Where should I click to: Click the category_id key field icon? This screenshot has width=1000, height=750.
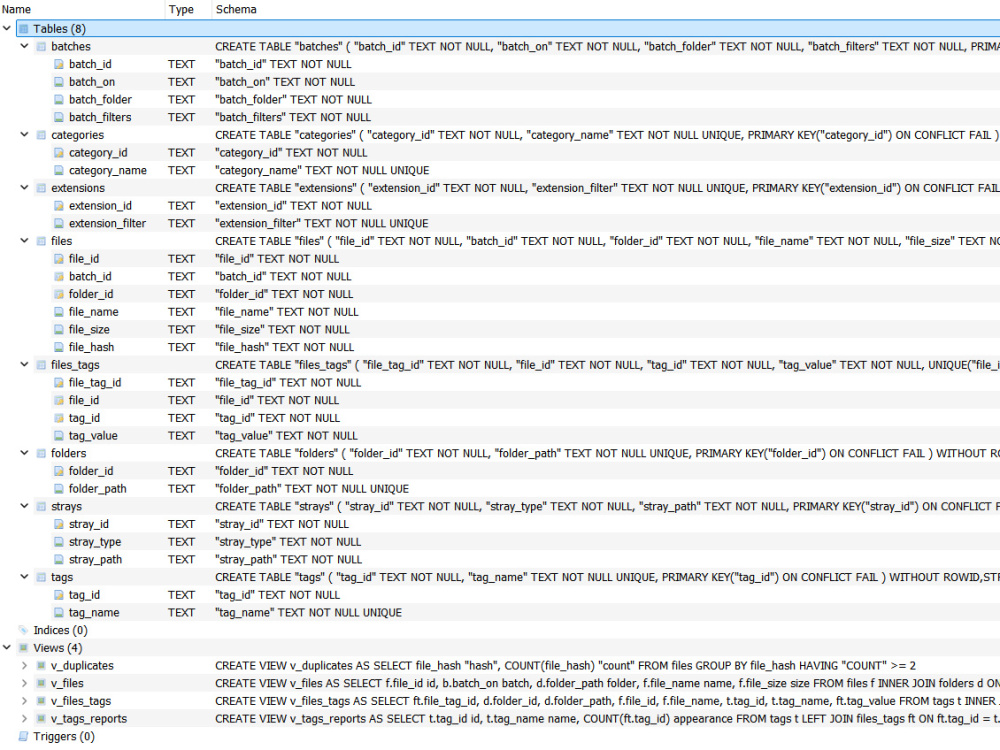[x=59, y=152]
